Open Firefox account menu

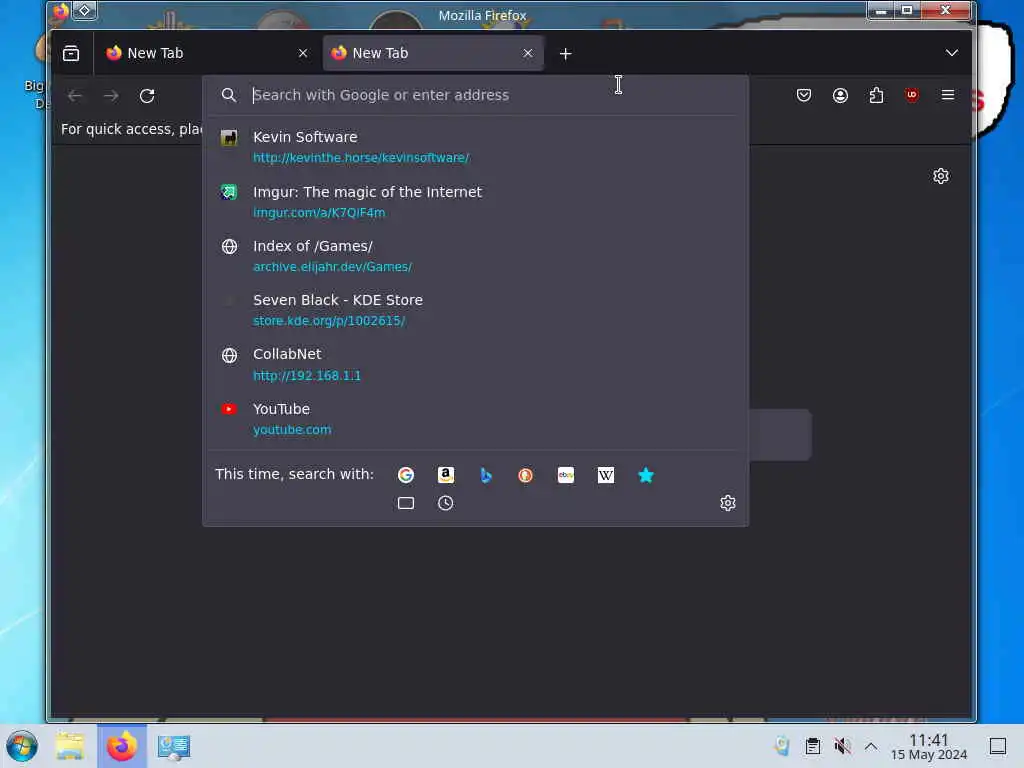840,95
